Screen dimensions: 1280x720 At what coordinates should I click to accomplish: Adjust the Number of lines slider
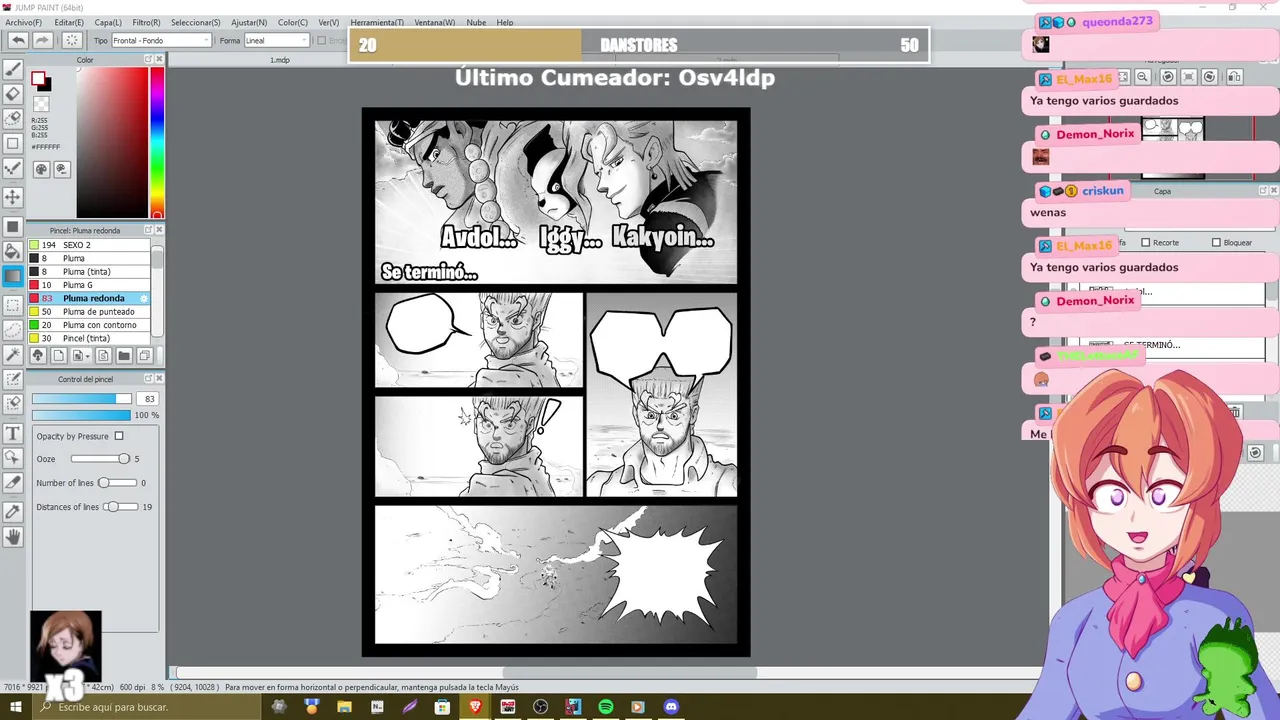pos(117,483)
